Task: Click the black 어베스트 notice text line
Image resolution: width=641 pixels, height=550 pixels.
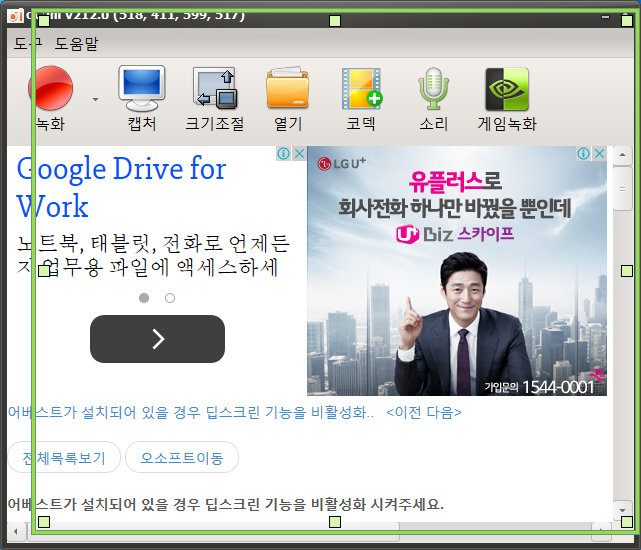Action: click(x=226, y=504)
